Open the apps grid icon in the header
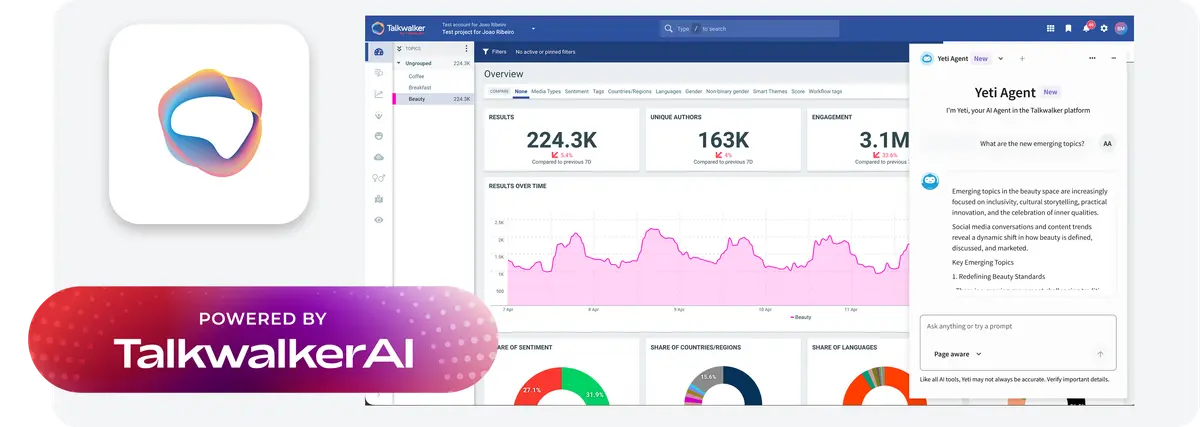The width and height of the screenshot is (1200, 427). click(1051, 28)
